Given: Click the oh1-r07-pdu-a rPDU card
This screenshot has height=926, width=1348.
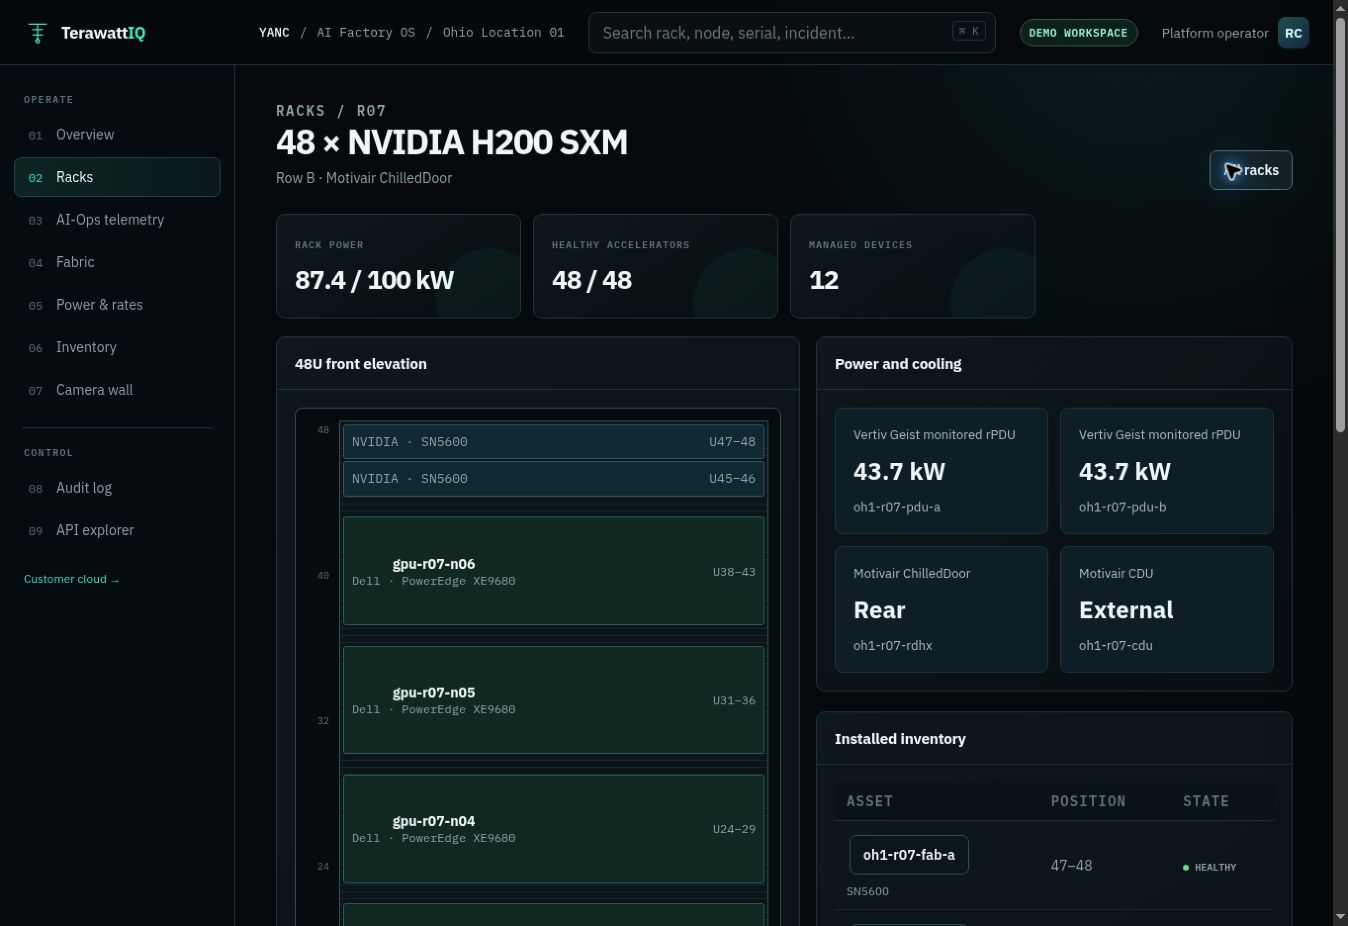Looking at the screenshot, I should 941,471.
